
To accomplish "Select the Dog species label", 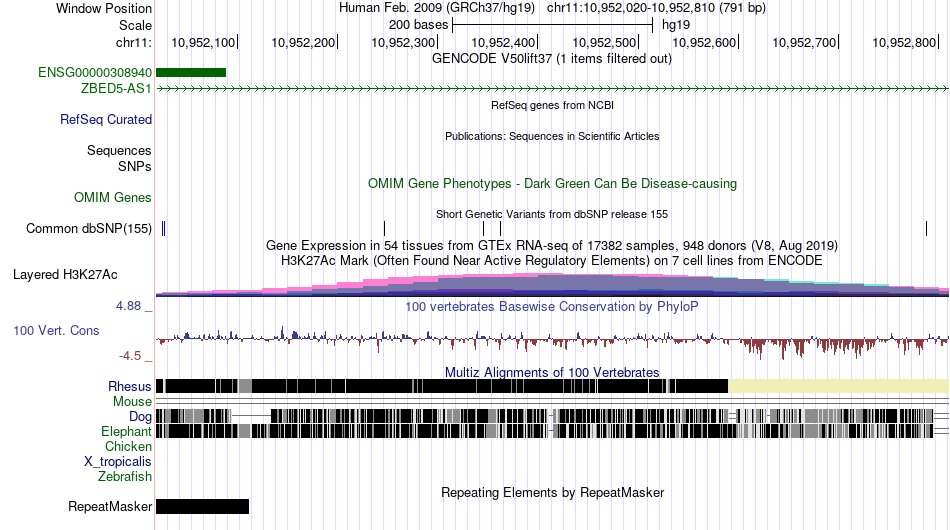I will pos(140,416).
